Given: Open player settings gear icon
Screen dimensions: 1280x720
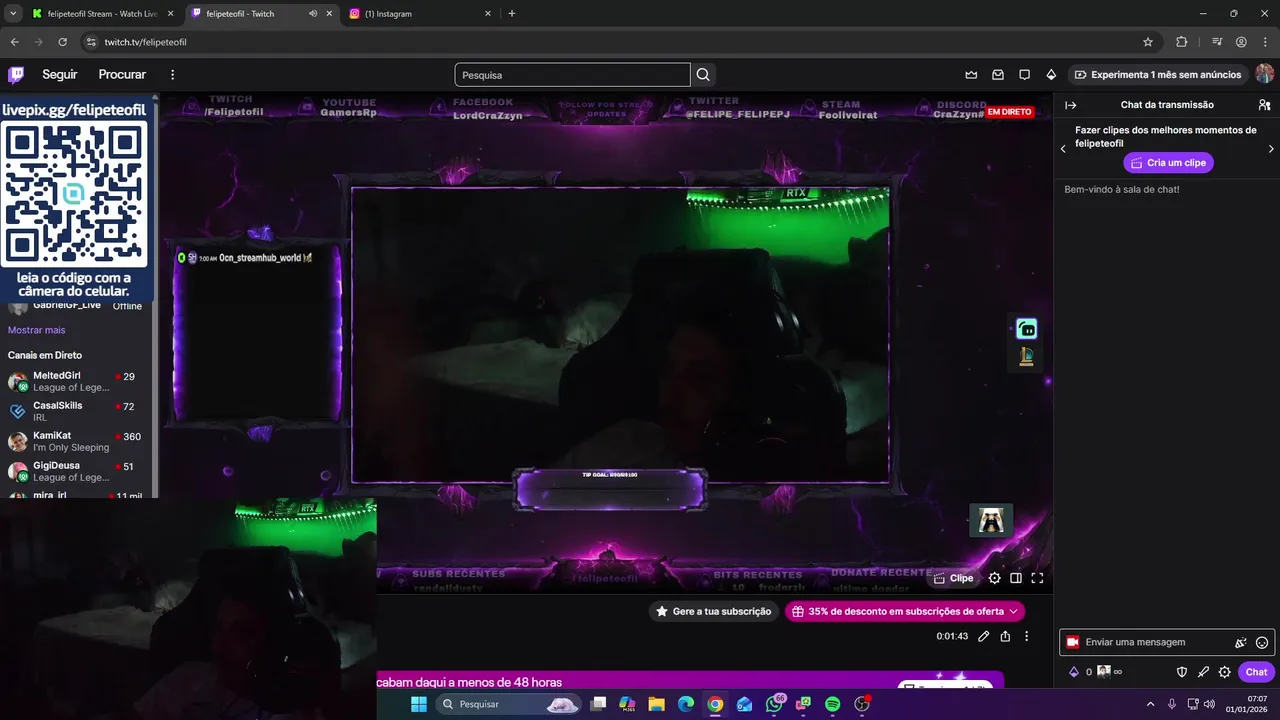Looking at the screenshot, I should point(994,578).
